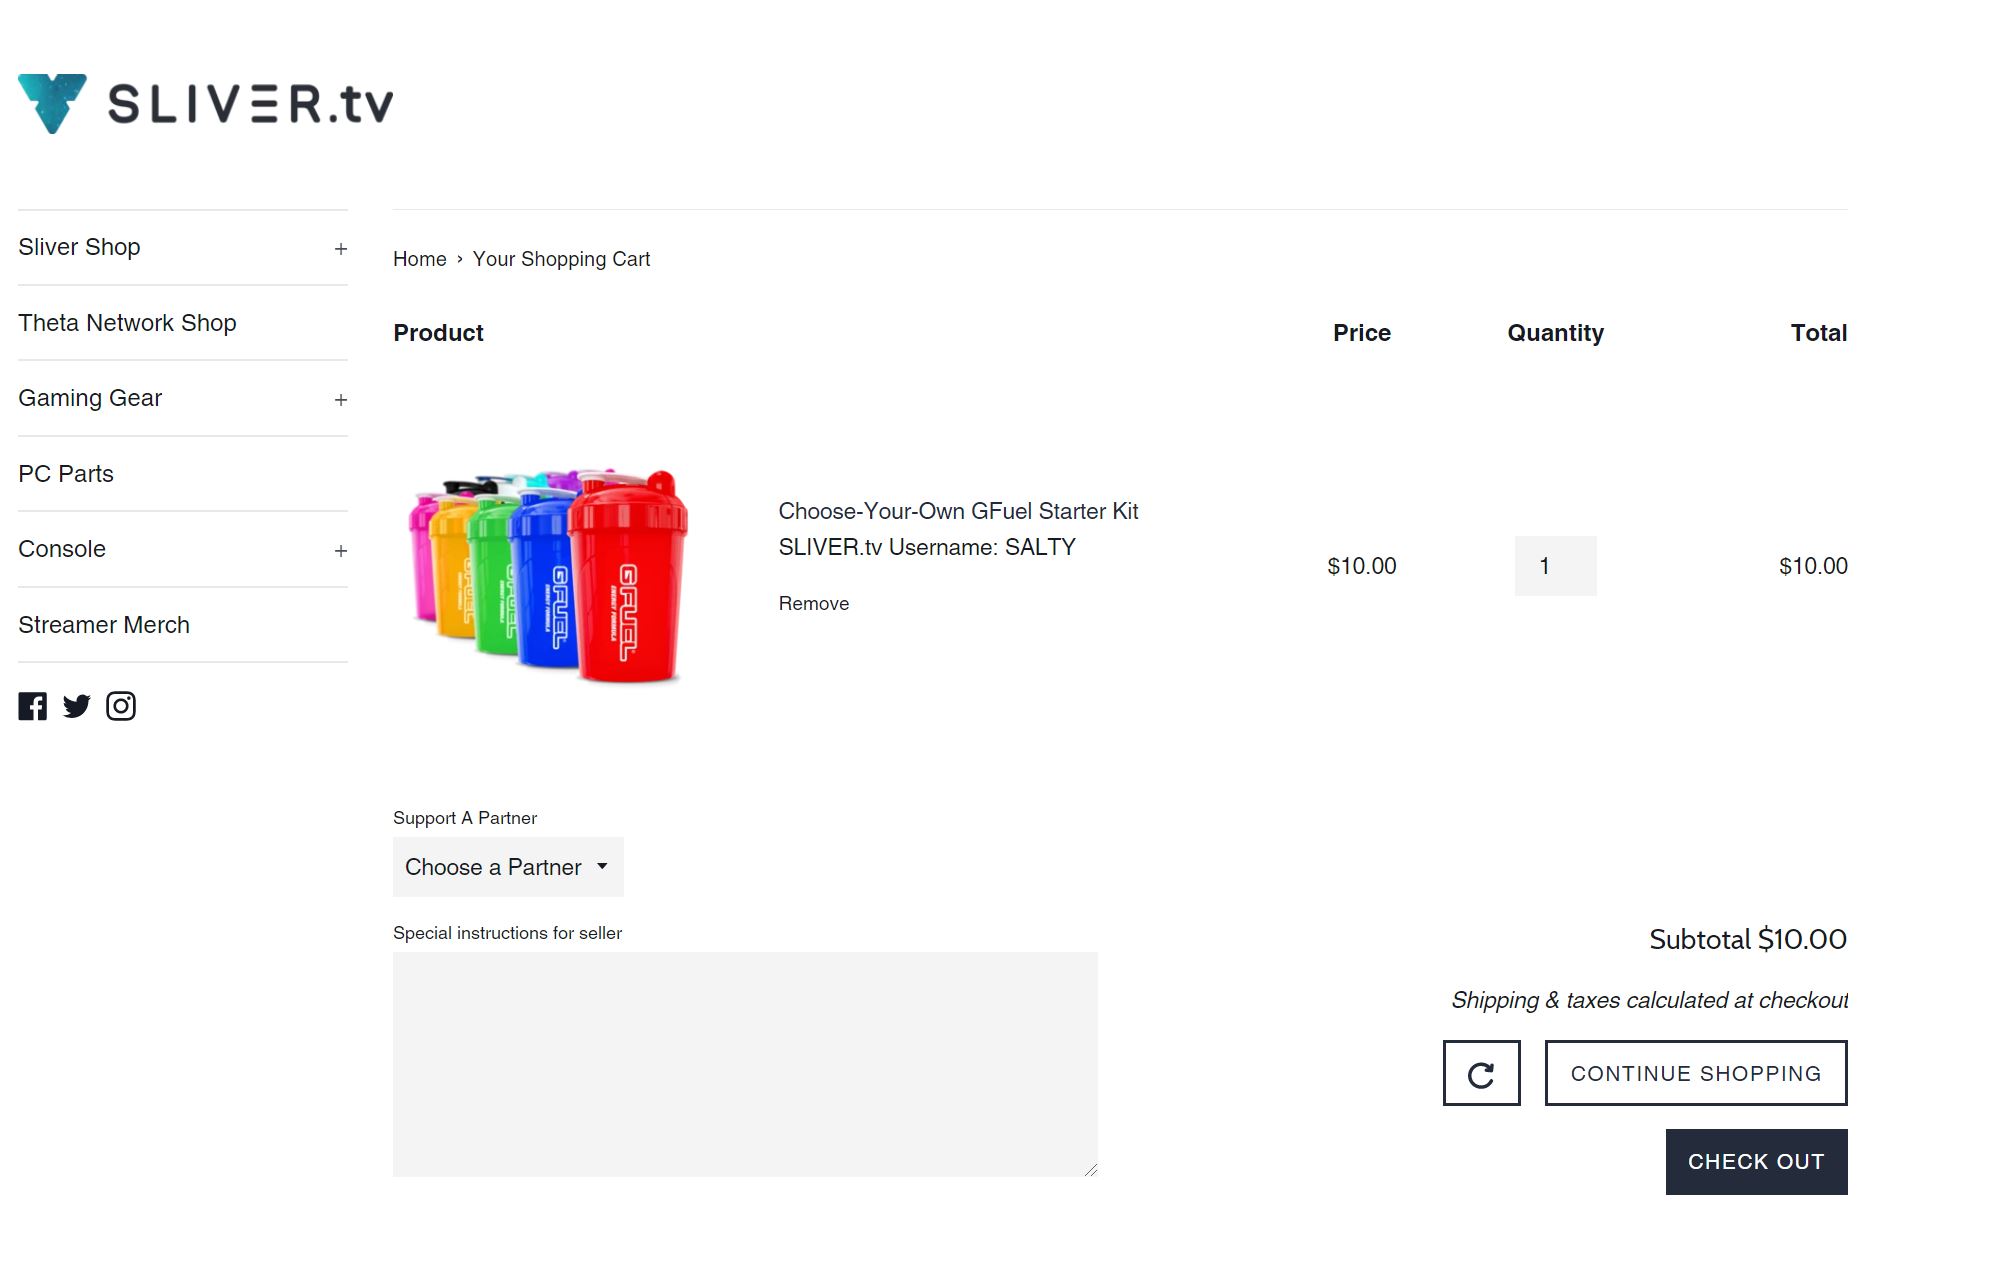Click the Your Shopping Cart breadcrumb text
This screenshot has height=1267, width=2005.
point(561,259)
